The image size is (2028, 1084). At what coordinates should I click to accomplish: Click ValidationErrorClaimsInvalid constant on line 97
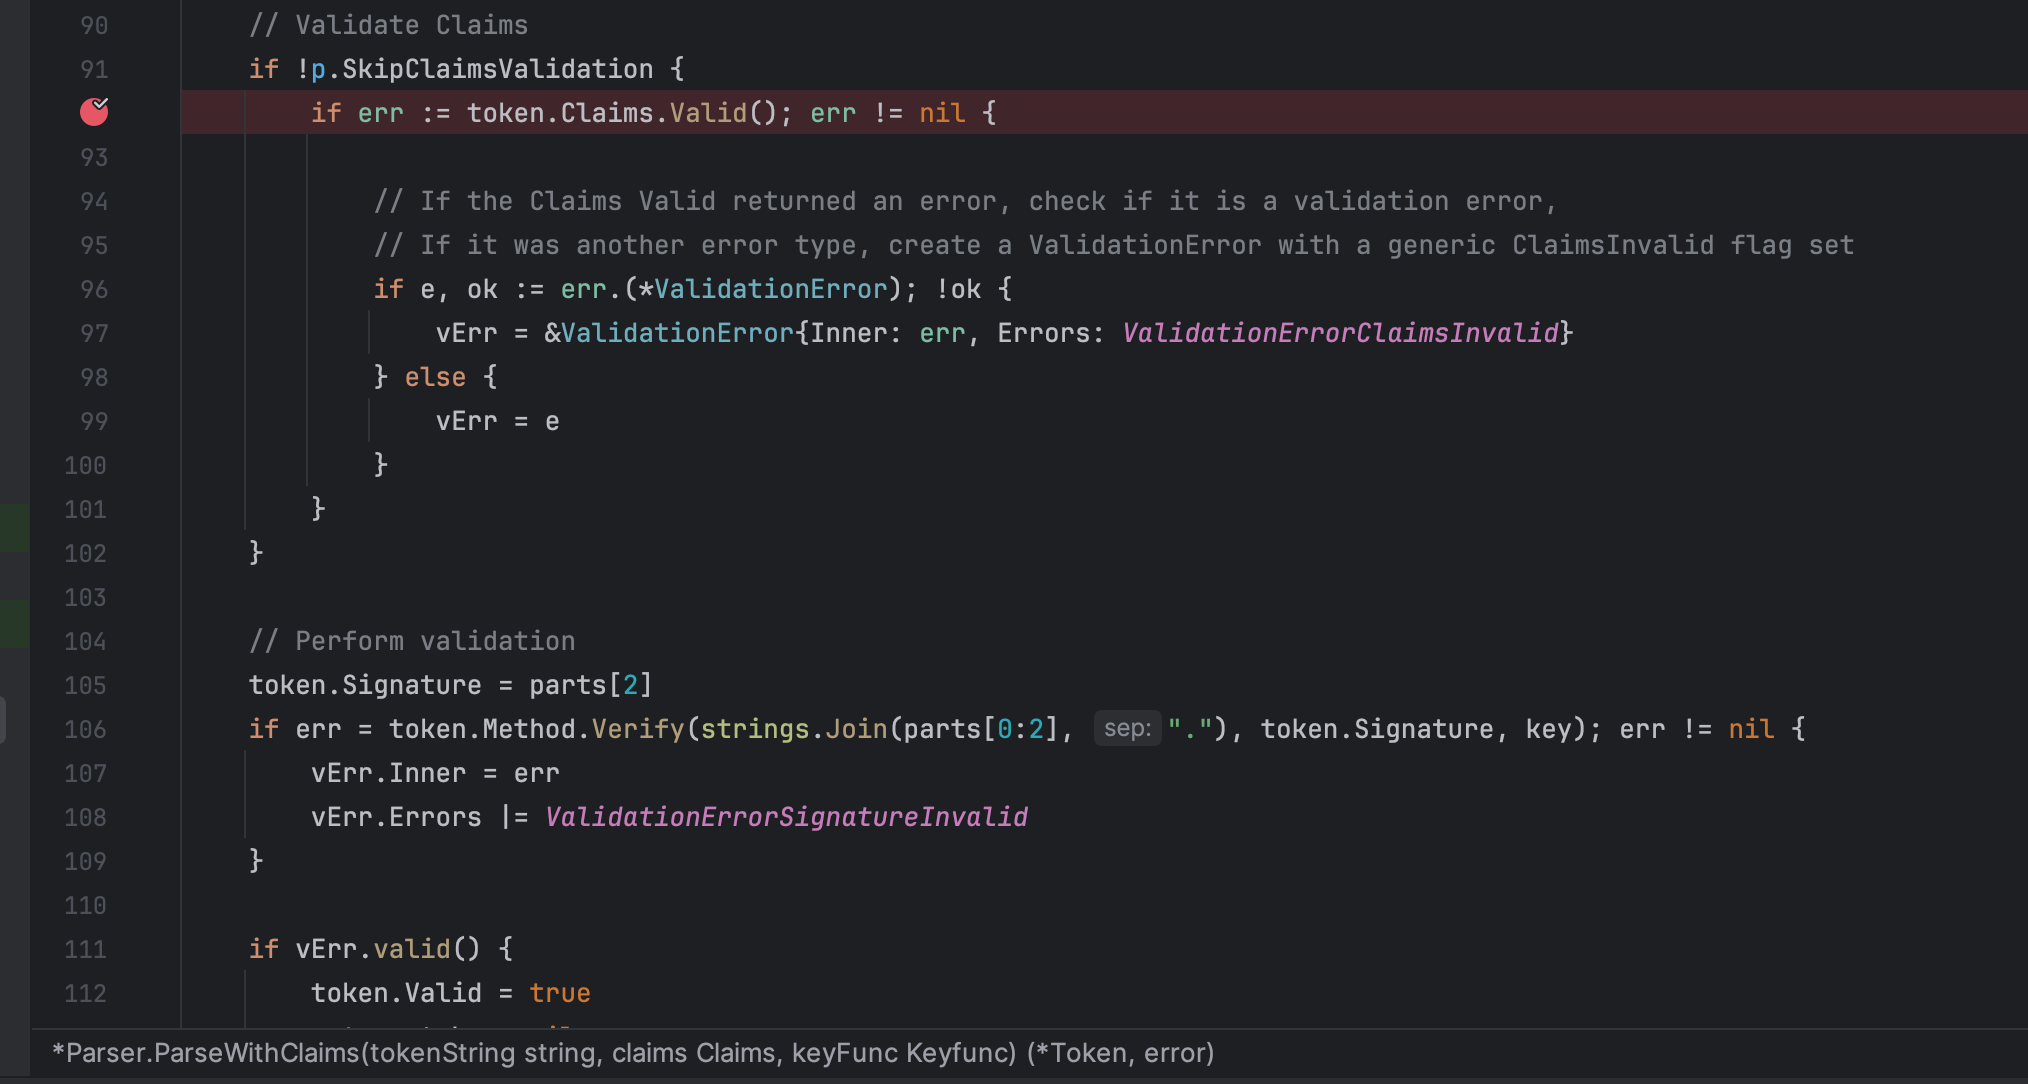(1340, 333)
